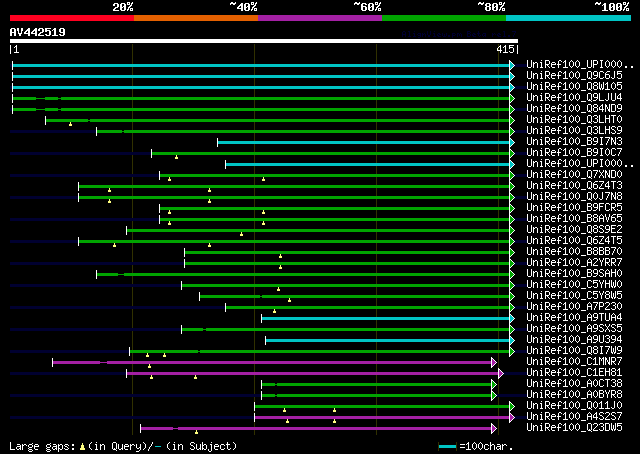Click the cyan 100char scale bar
The height and width of the screenshot is (454, 640).
(447, 447)
